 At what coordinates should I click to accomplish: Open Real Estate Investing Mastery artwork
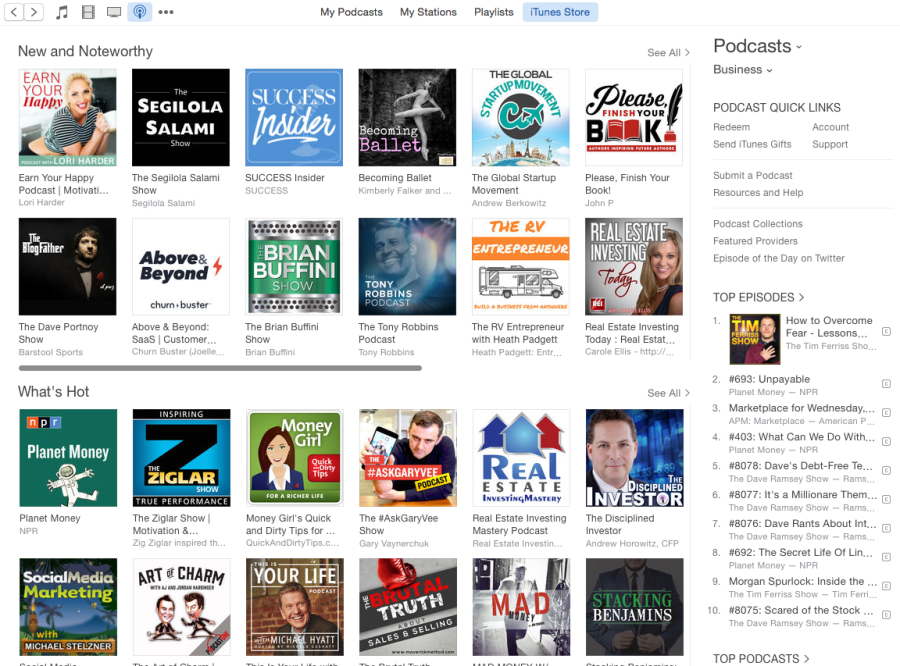[521, 458]
